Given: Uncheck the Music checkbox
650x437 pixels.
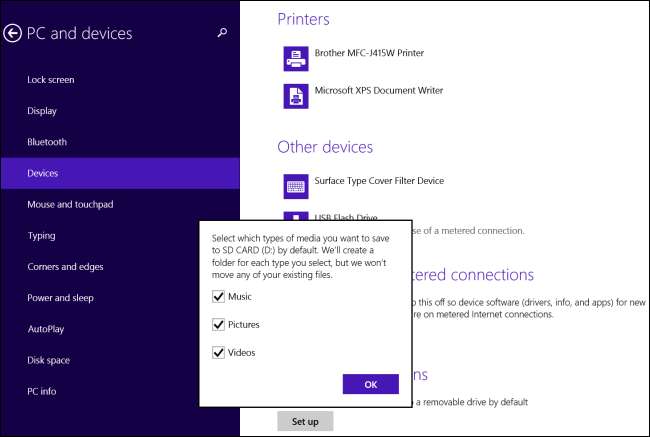Looking at the screenshot, I should pos(219,297).
